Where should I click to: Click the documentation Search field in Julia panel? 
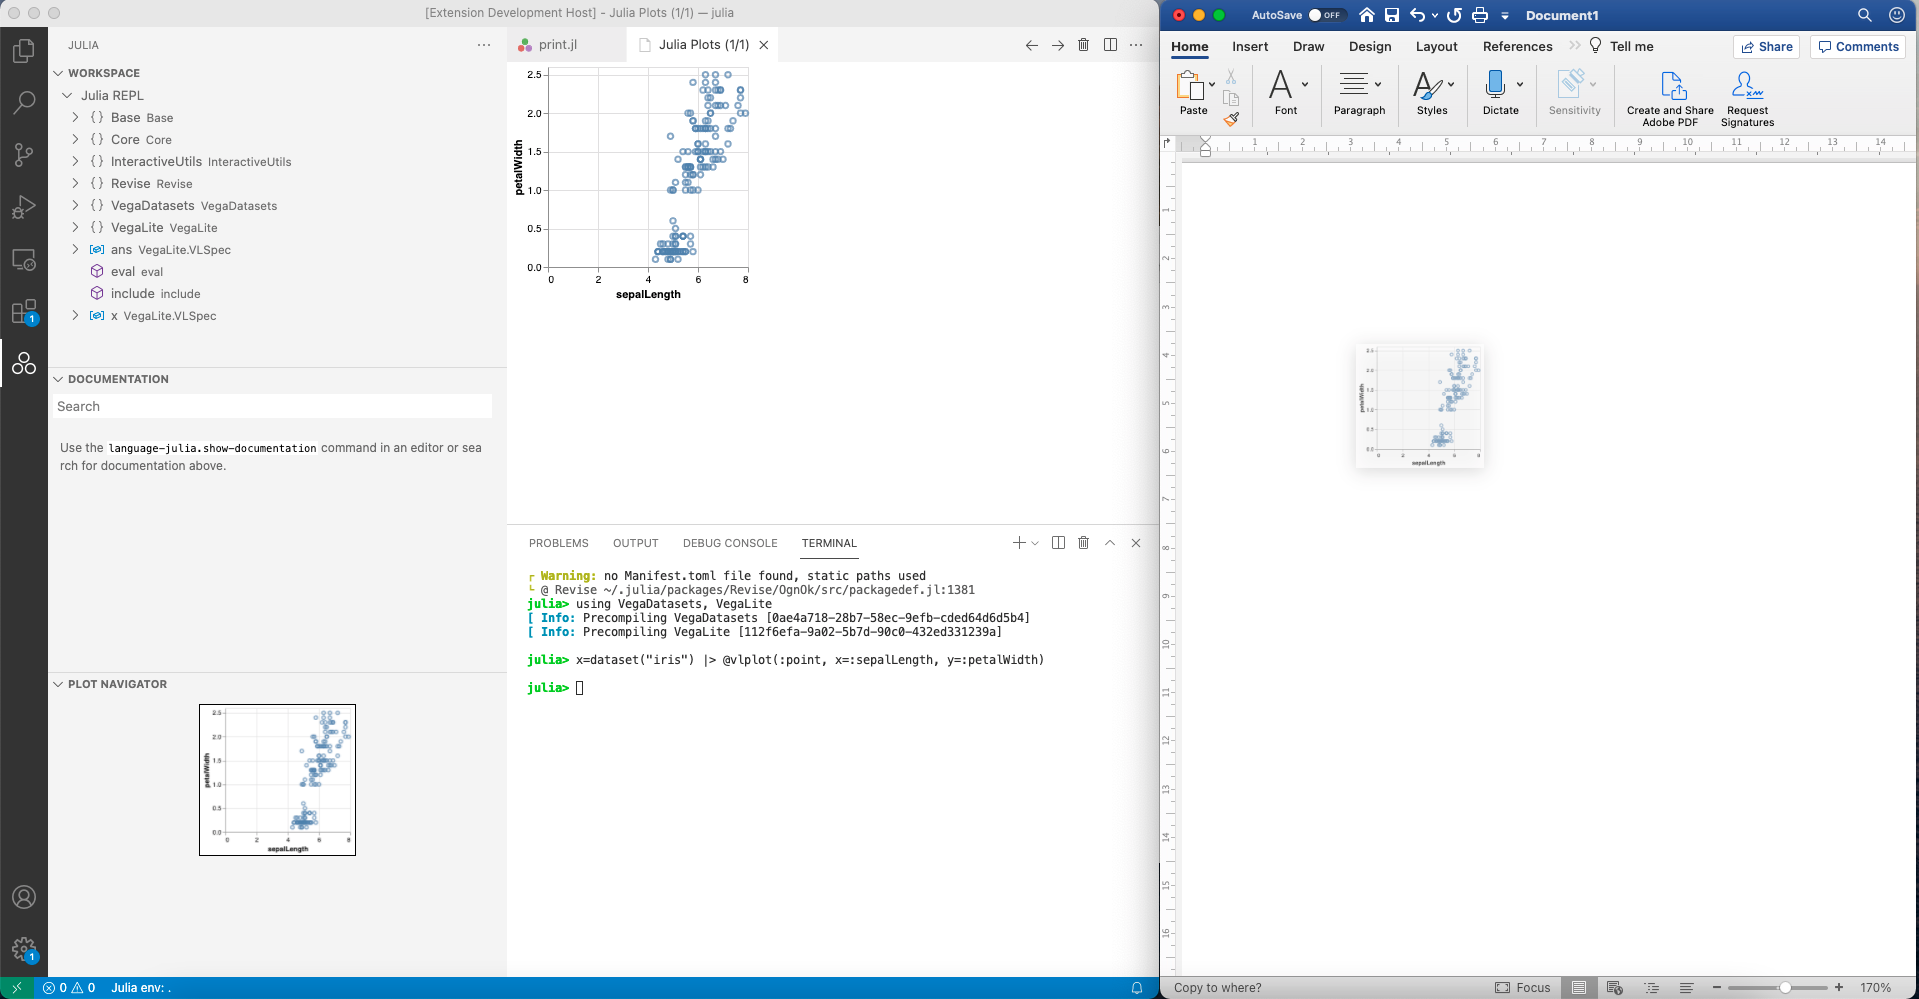point(271,406)
